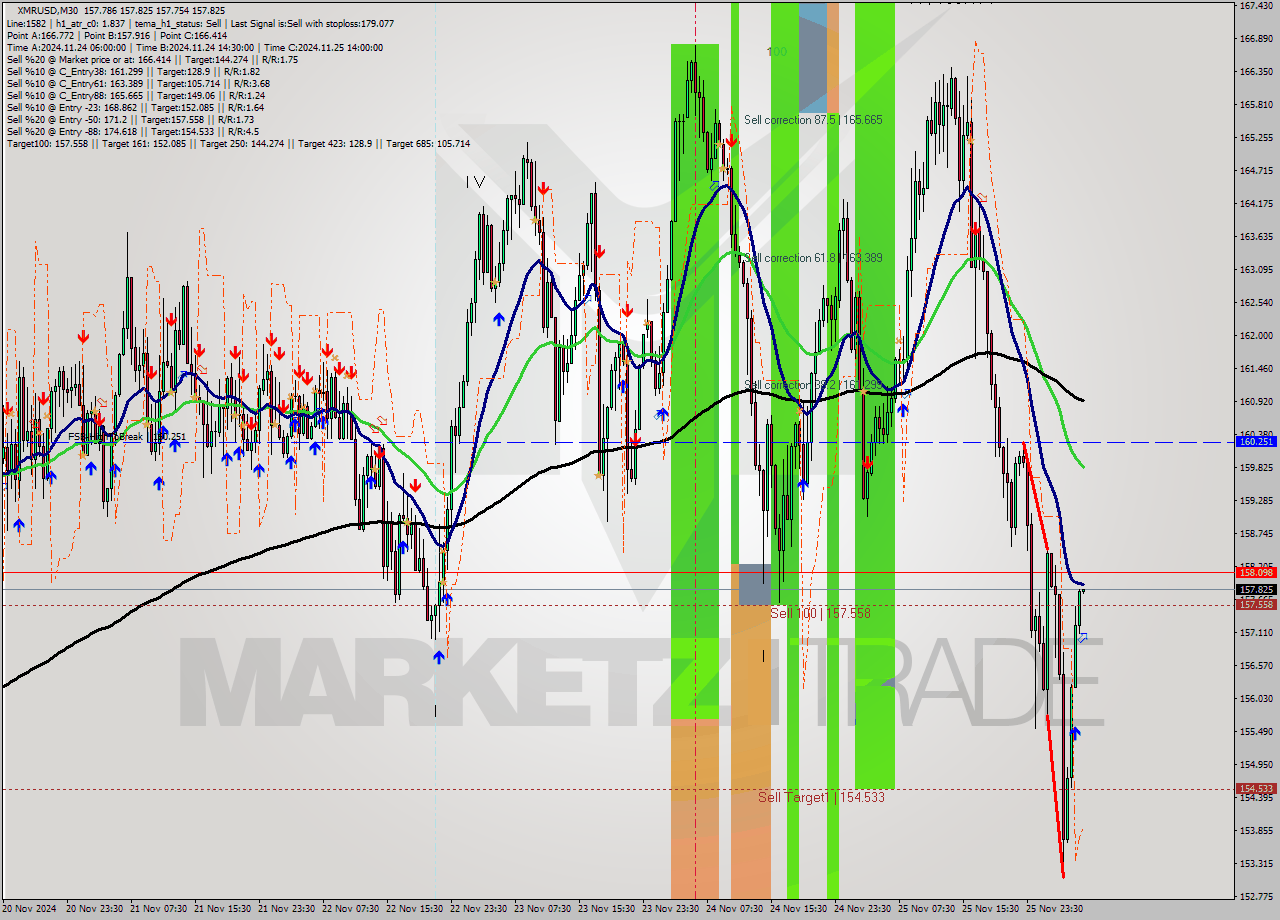1280x920 pixels.
Task: Click the red 157.558 price tag on axis
Action: pos(1256,604)
